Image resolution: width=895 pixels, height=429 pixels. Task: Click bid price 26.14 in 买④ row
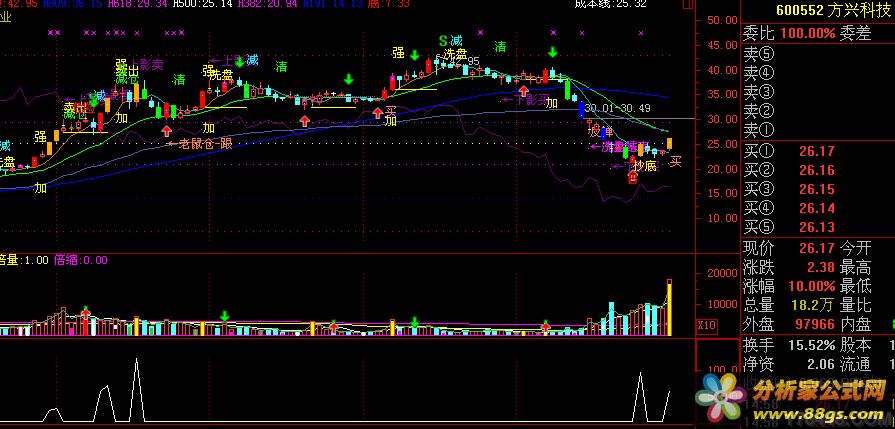[x=817, y=208]
